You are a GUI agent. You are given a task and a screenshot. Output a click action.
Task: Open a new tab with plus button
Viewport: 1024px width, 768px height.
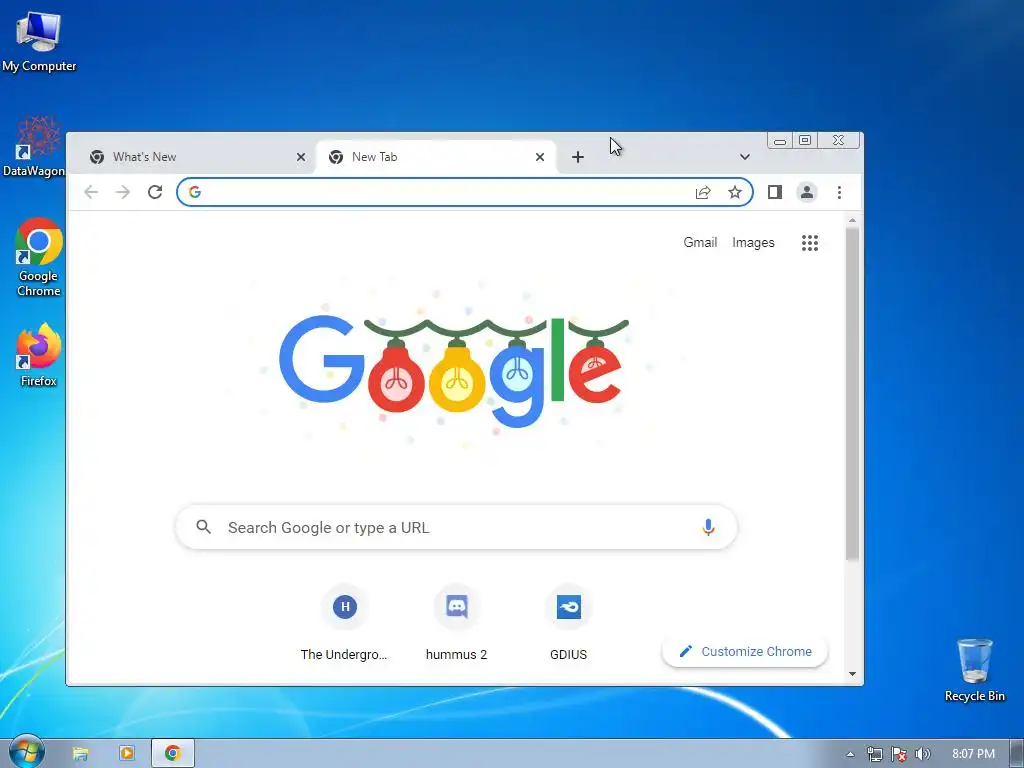[x=577, y=157]
